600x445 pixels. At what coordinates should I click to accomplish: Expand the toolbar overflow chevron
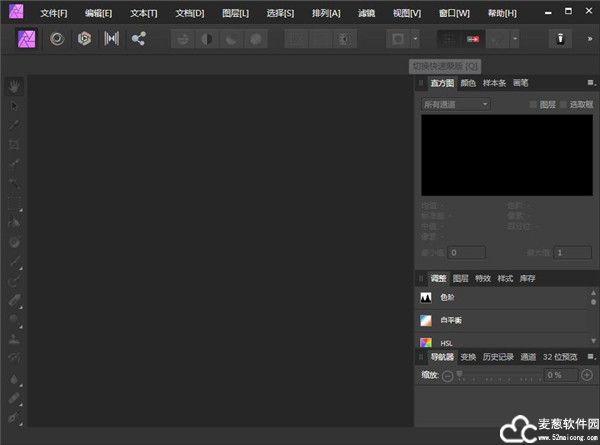tap(589, 38)
